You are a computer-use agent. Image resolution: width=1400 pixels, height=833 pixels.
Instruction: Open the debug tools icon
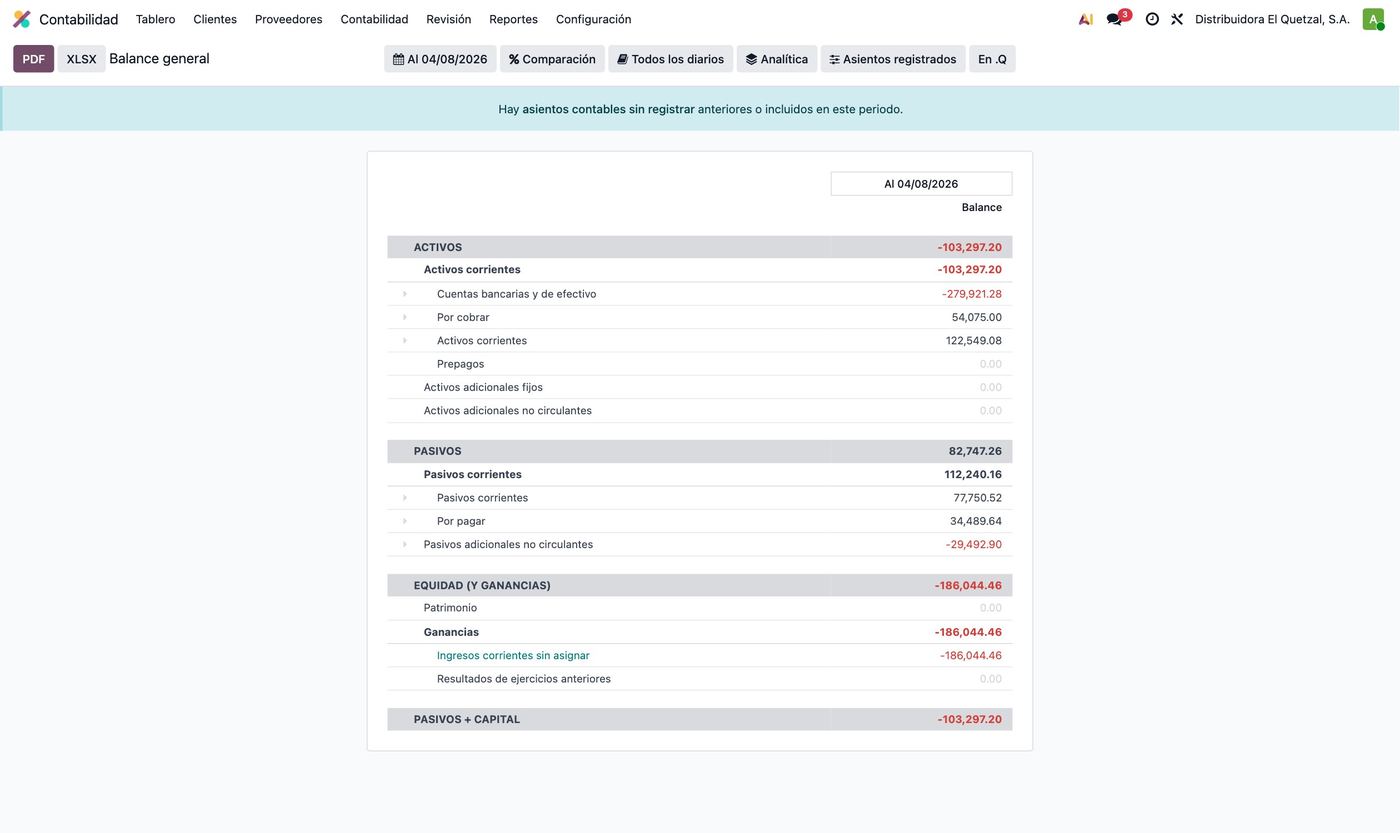(x=1177, y=19)
